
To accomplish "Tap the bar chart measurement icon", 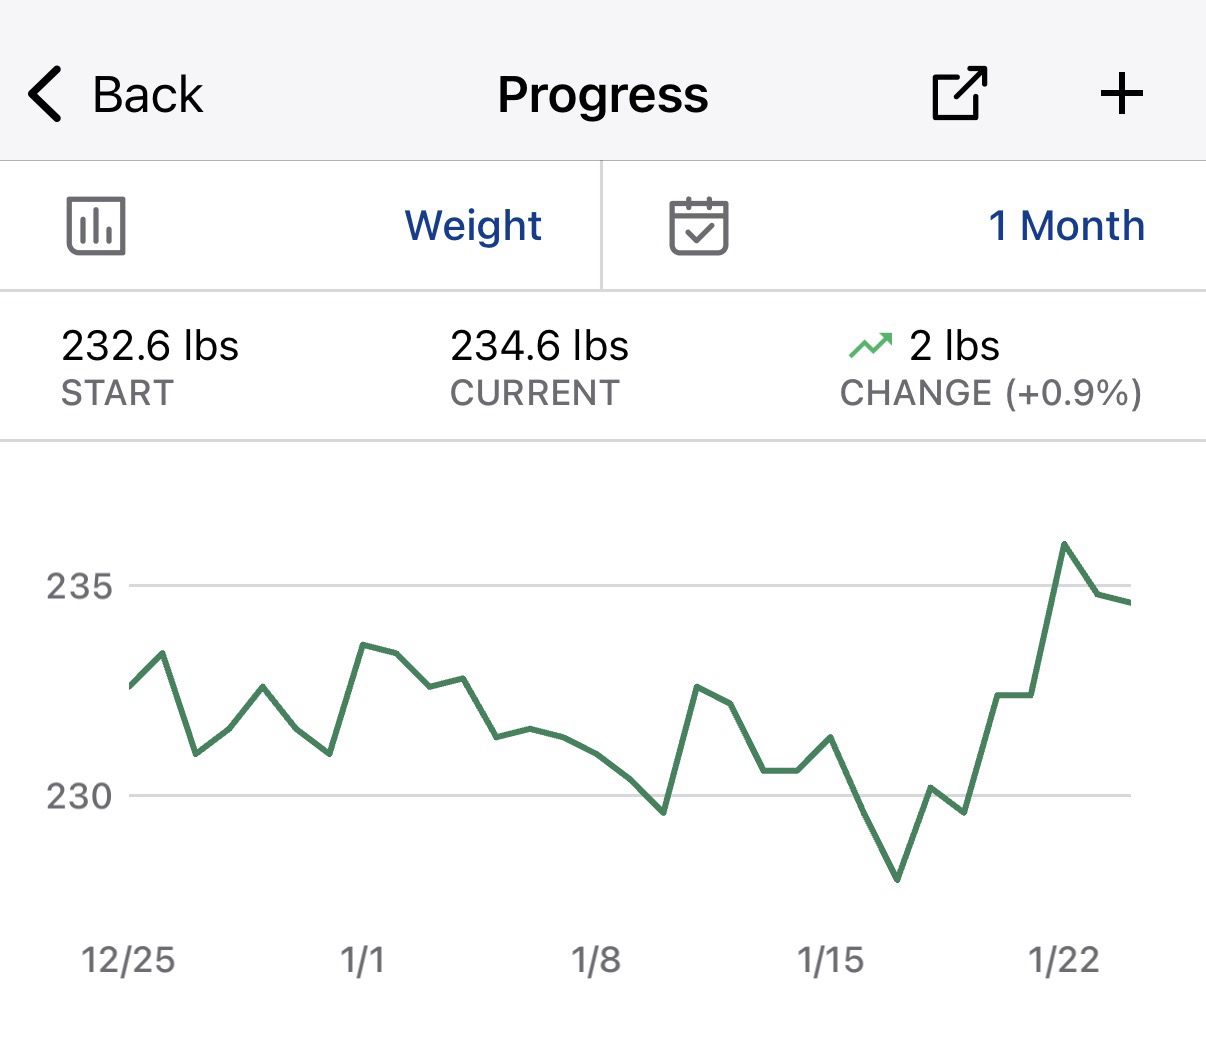I will point(96,226).
